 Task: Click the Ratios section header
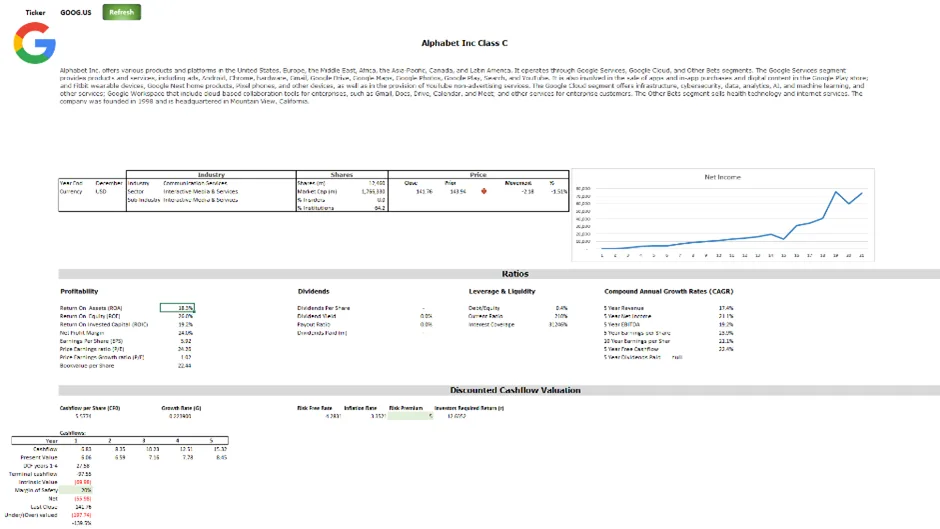[515, 273]
